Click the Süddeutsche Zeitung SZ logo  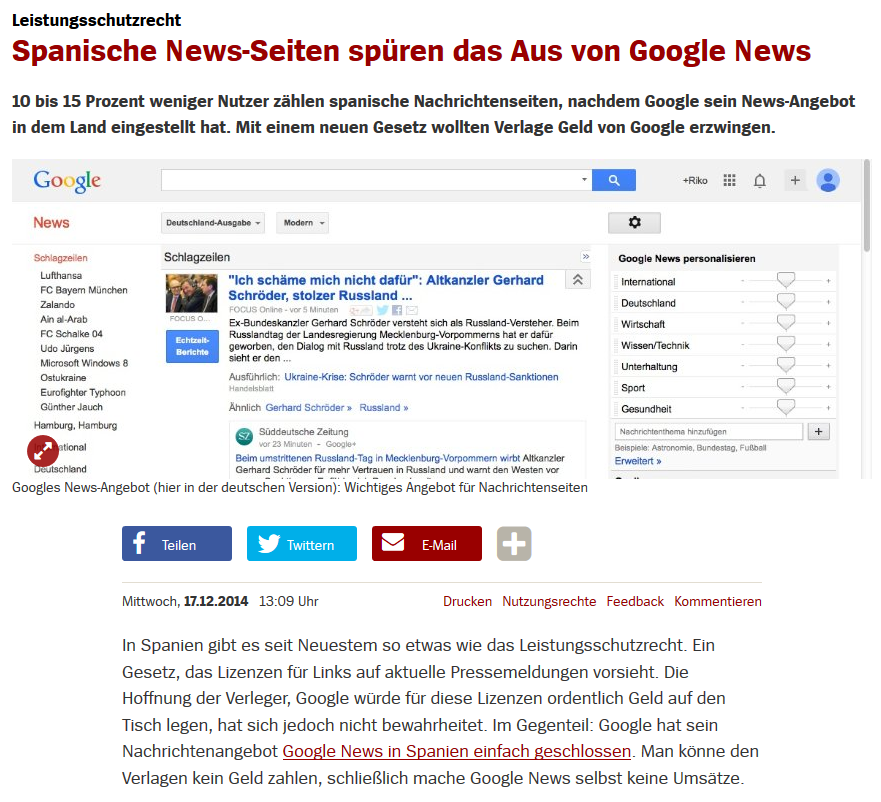pos(244,436)
